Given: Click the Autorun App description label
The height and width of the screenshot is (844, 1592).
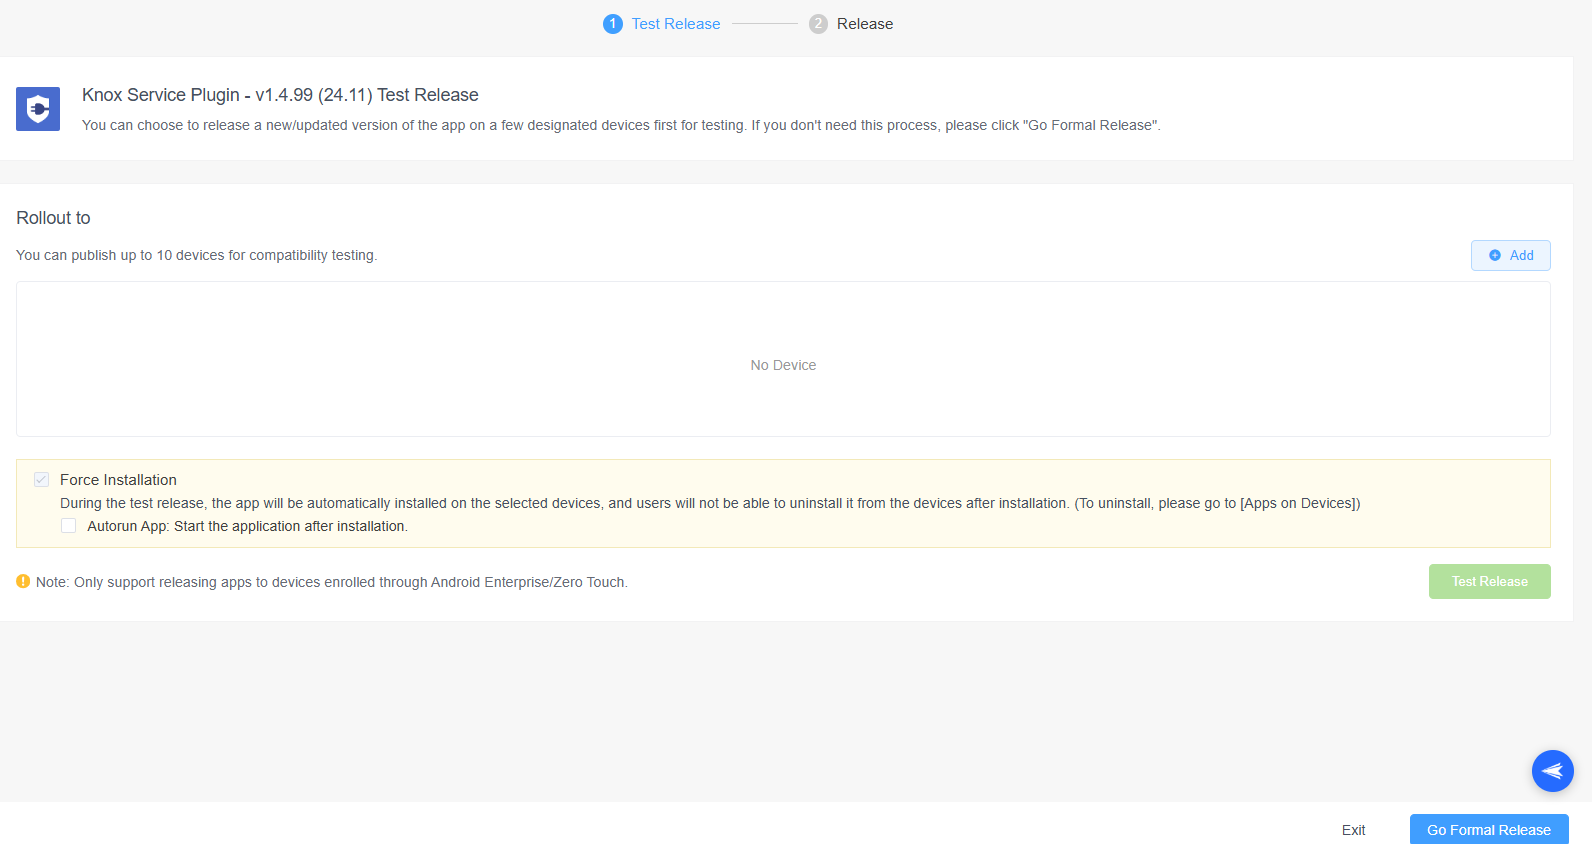Looking at the screenshot, I should [x=247, y=526].
